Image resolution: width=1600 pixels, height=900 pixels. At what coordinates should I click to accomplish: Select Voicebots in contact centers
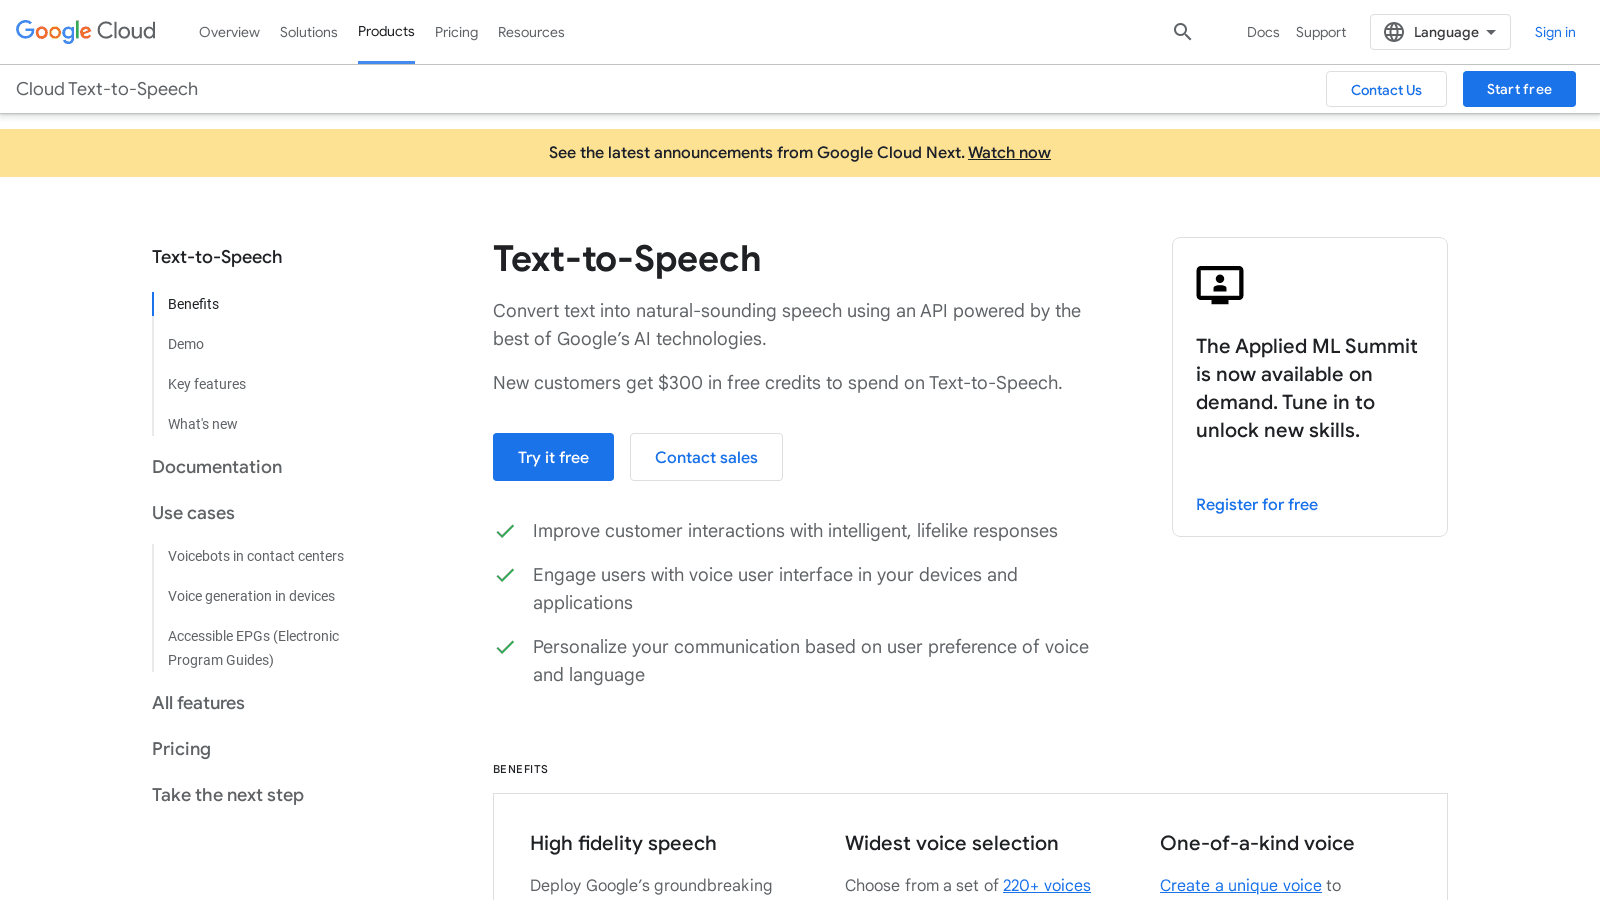click(256, 556)
